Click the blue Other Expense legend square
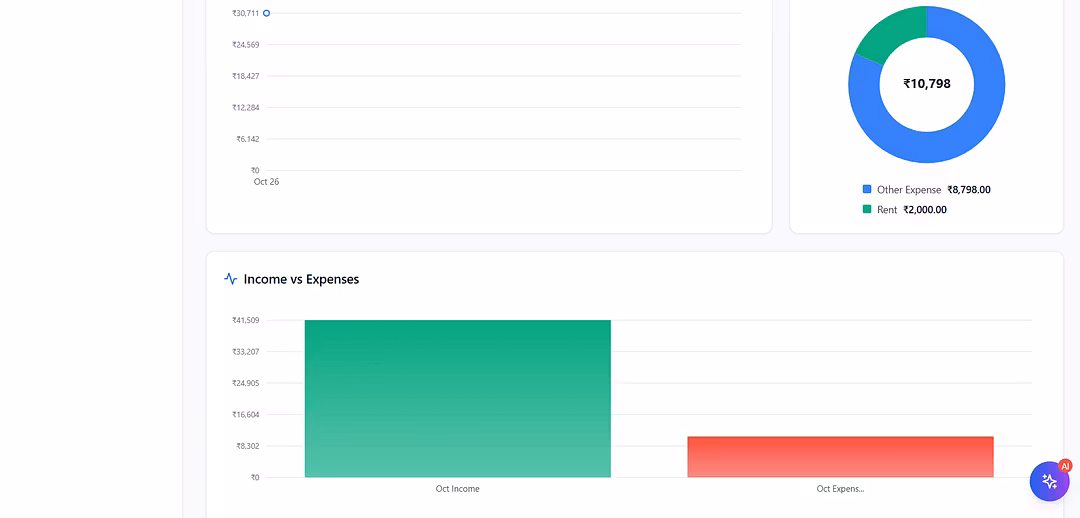The width and height of the screenshot is (1080, 518). (x=867, y=189)
